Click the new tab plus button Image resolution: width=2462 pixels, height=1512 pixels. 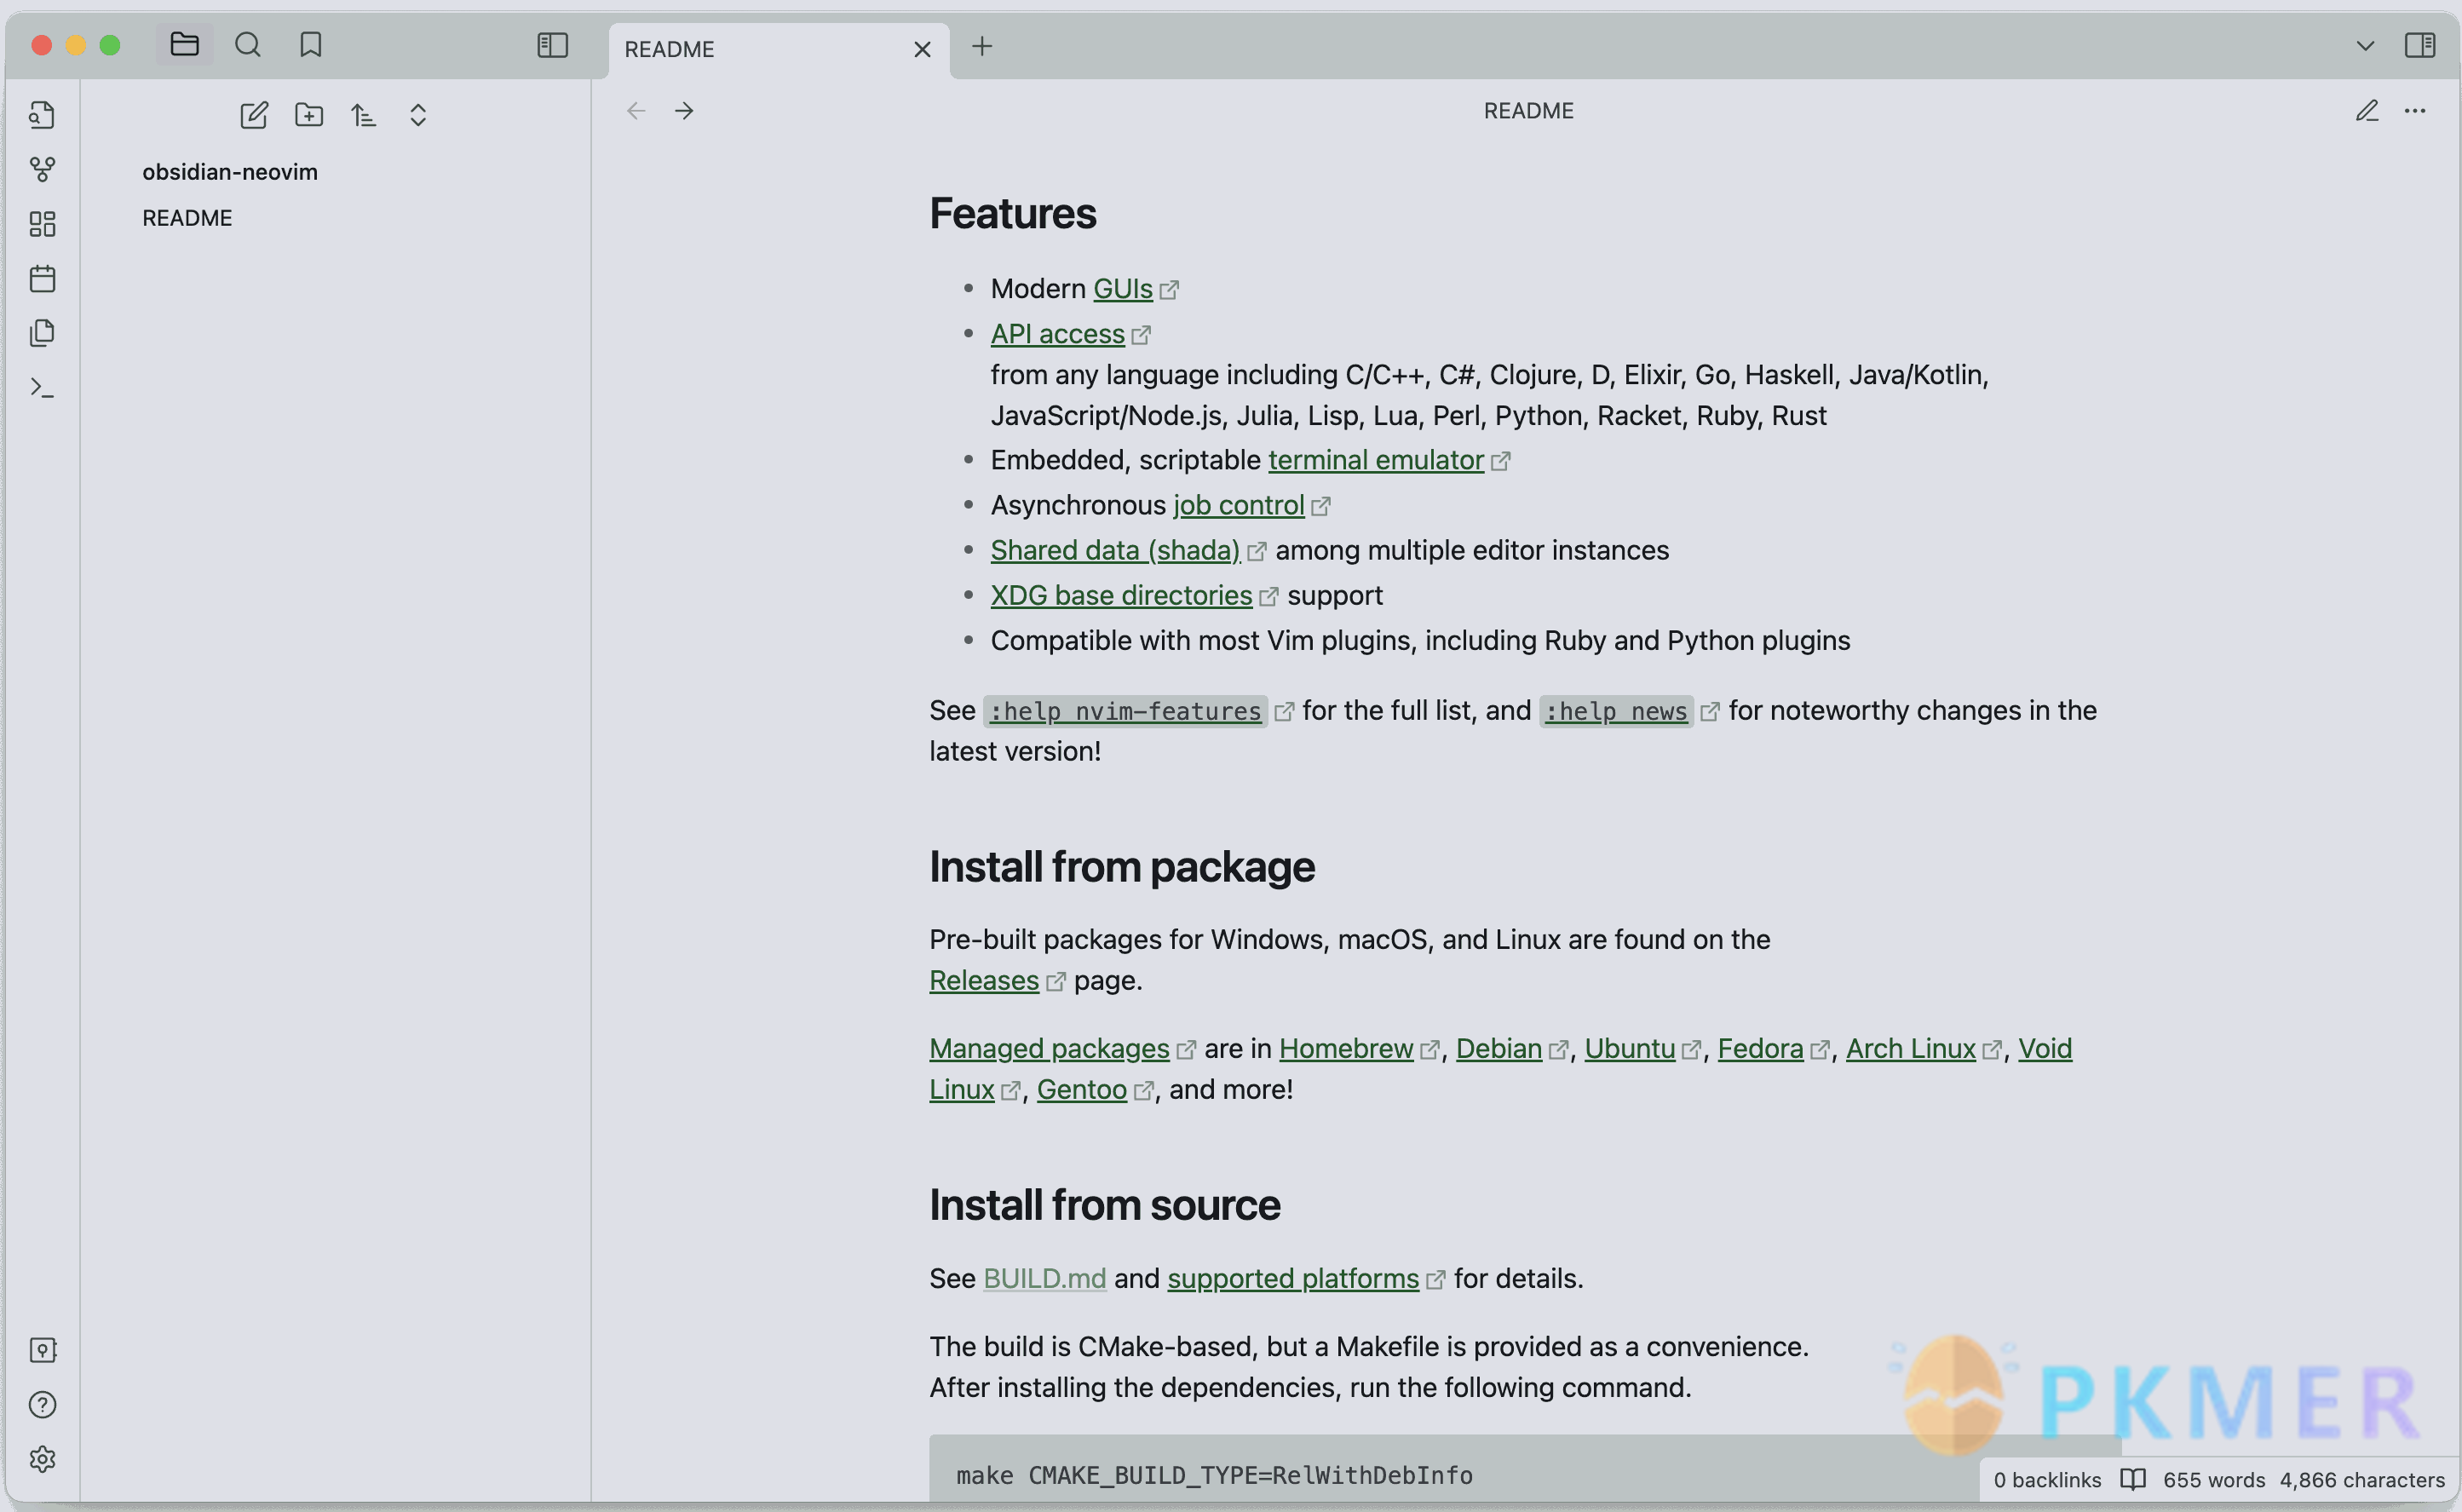coord(983,48)
